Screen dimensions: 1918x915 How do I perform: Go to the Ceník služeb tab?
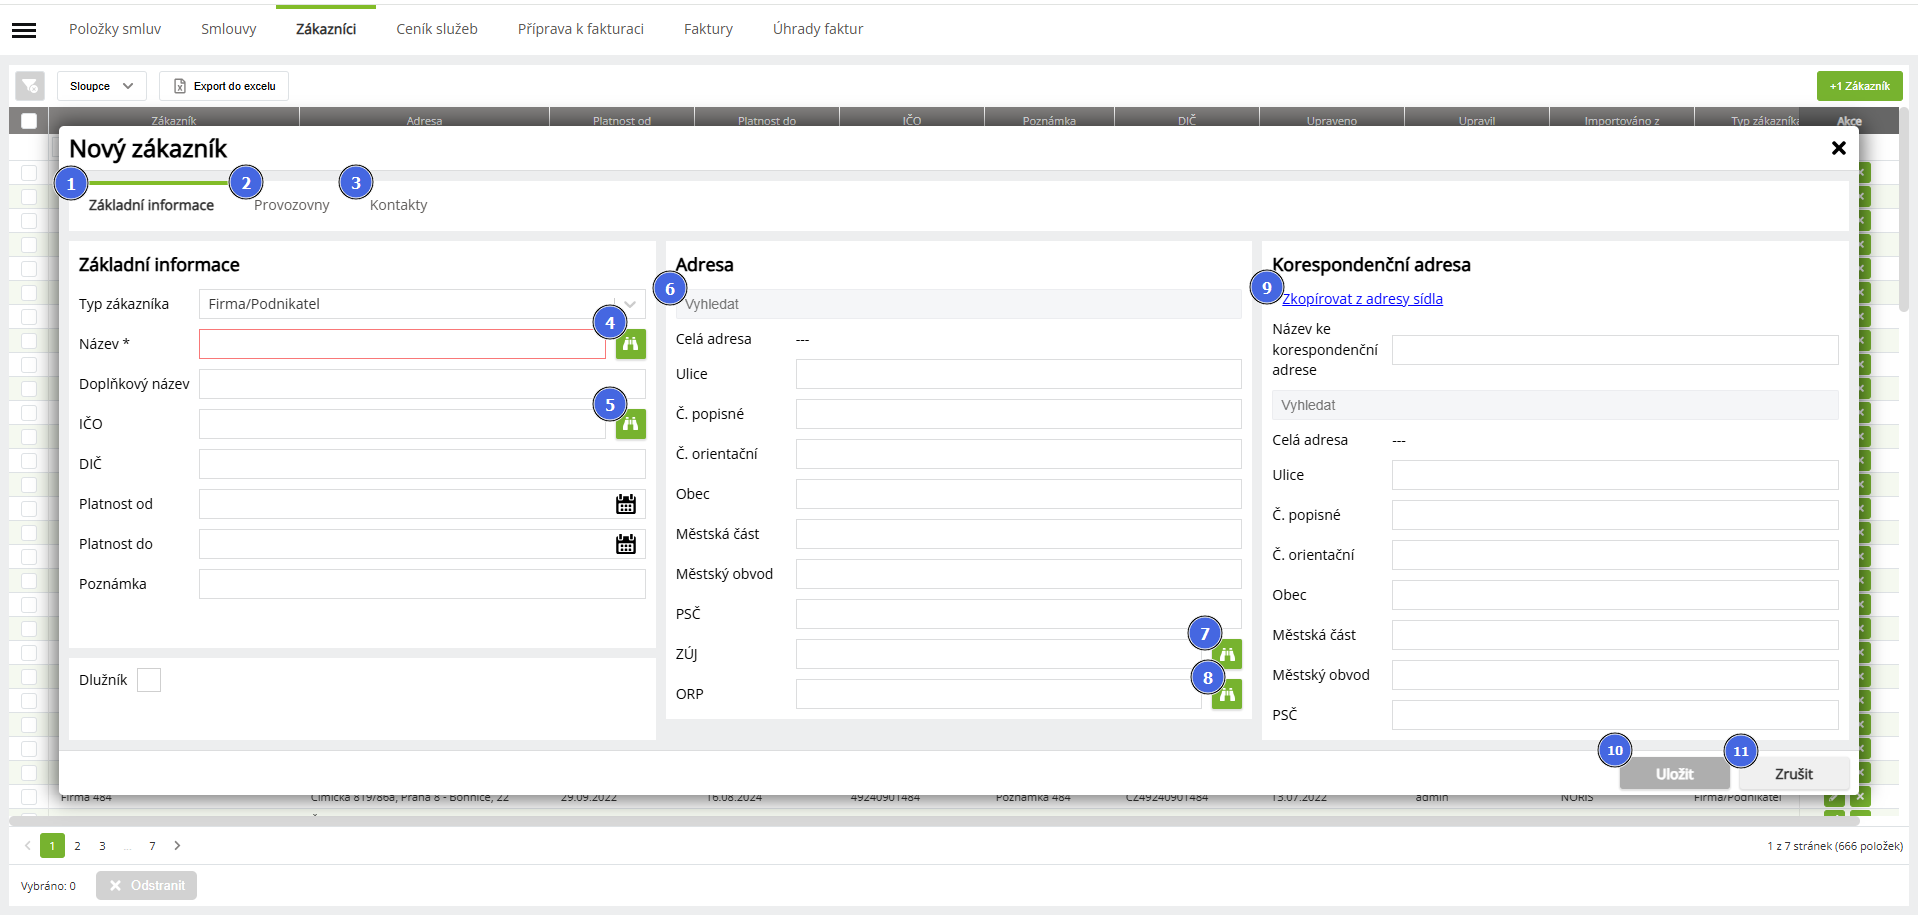pos(437,29)
